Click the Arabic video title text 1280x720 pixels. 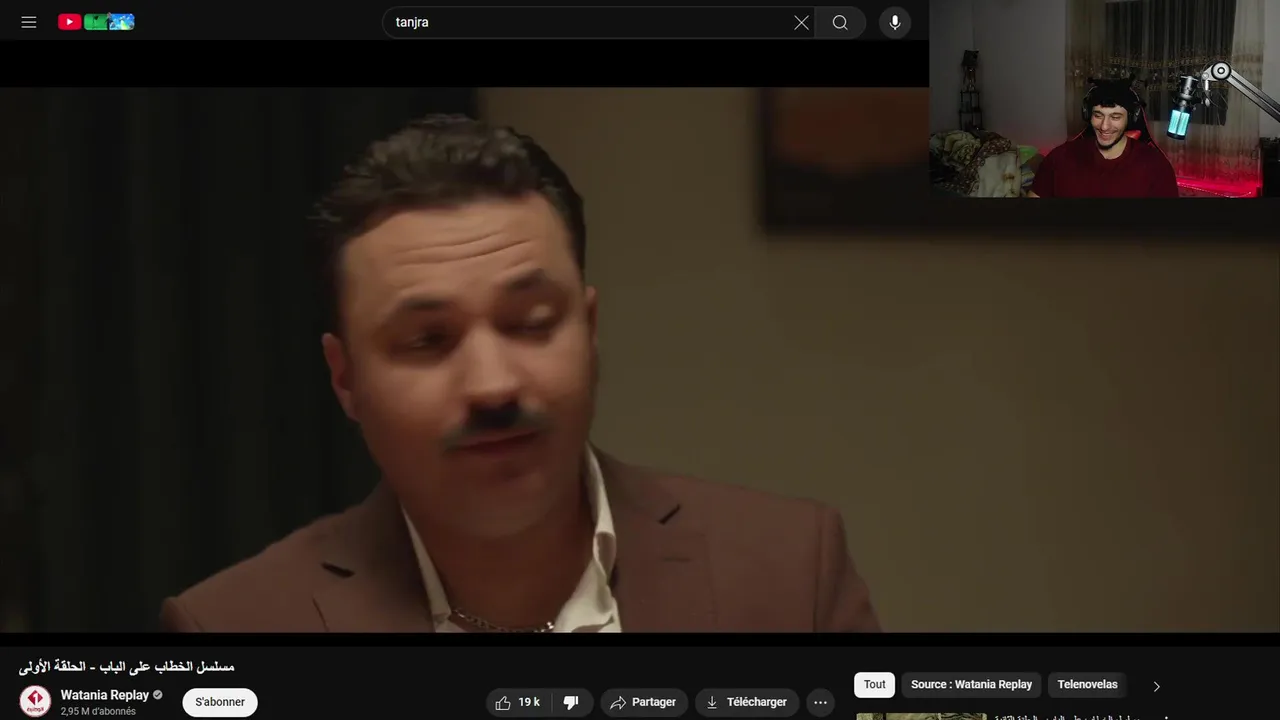(126, 666)
